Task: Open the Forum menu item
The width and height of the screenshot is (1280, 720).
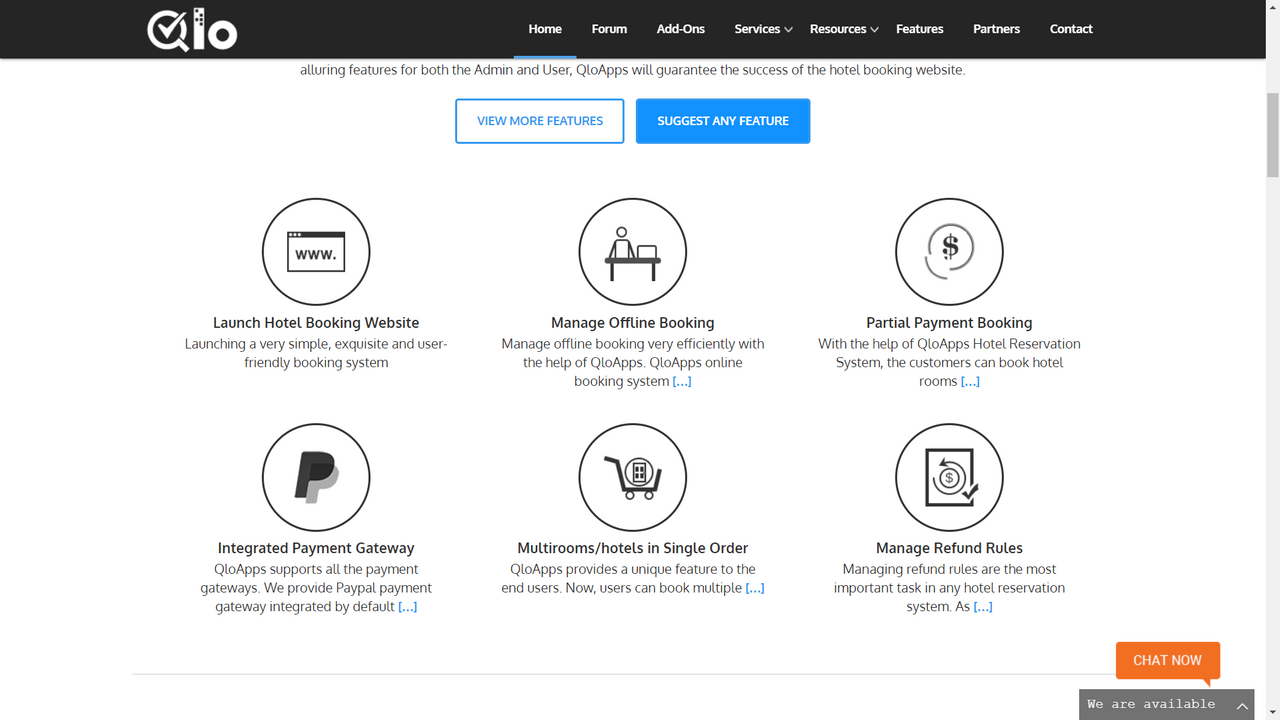Action: click(609, 29)
